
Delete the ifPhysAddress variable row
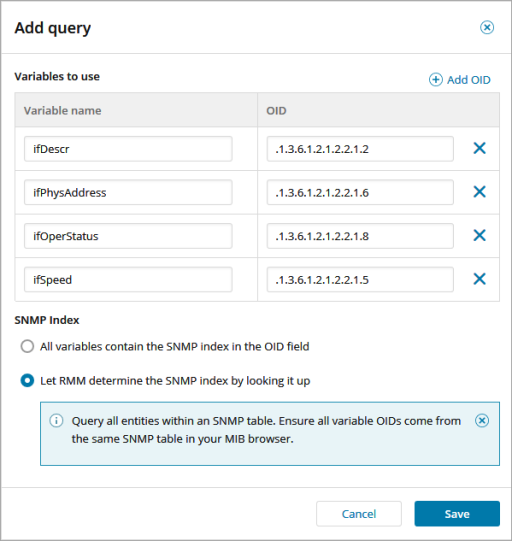[480, 192]
